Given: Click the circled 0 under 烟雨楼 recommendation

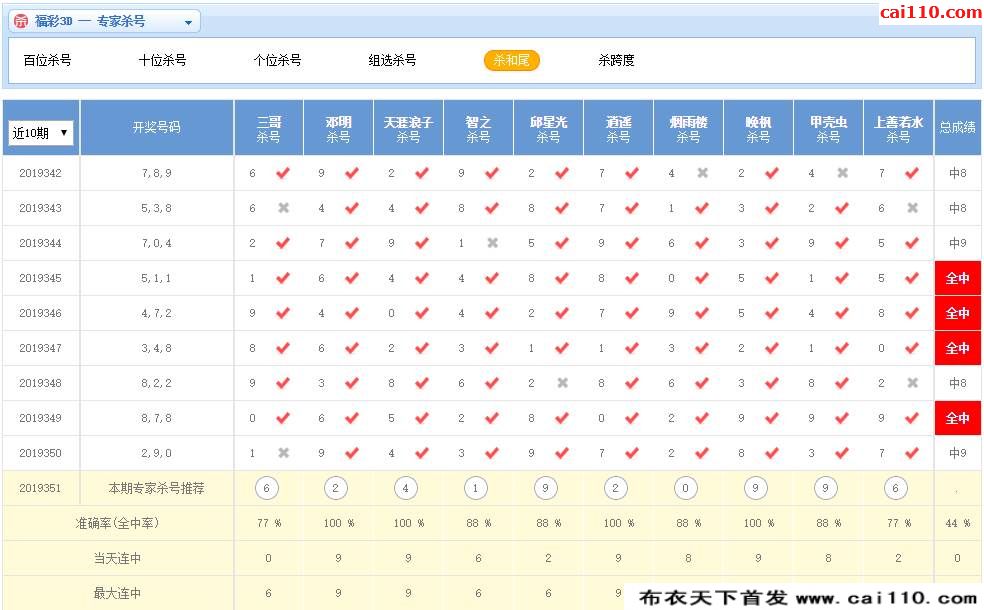Looking at the screenshot, I should (685, 488).
